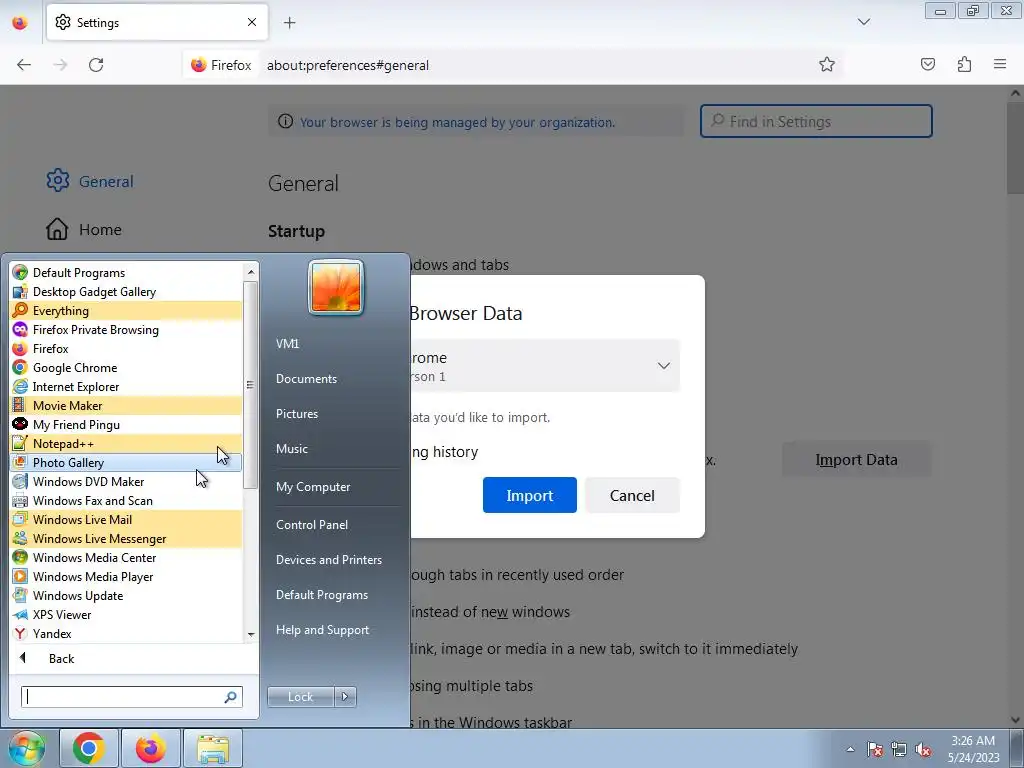Screen dimensions: 1024x768
Task: Bookmark this page with the star icon
Action: click(827, 64)
